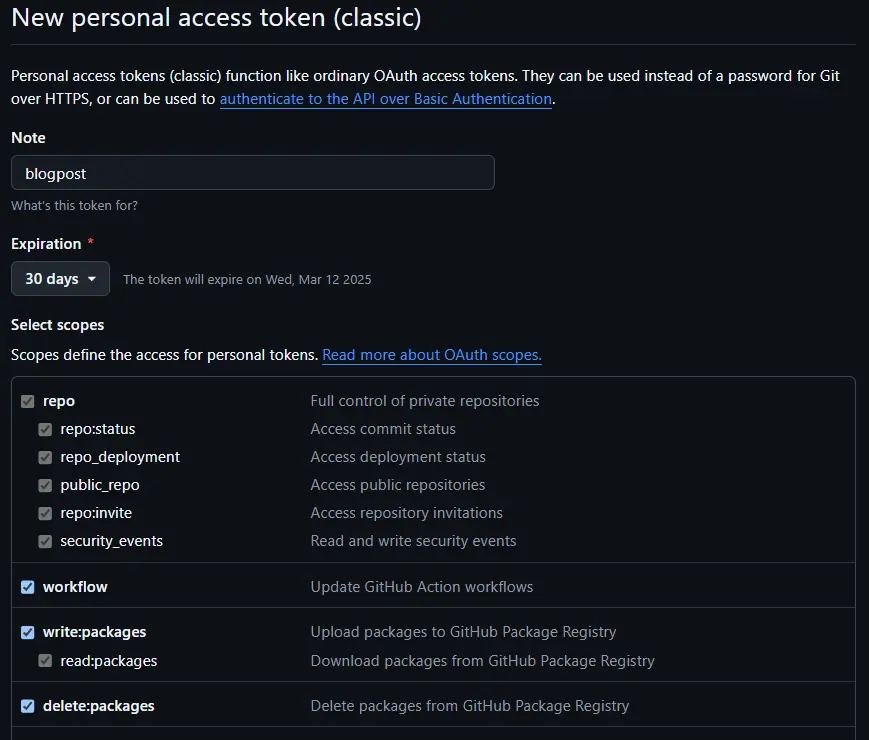Click 'Update GitHub Action workflows' description
The image size is (869, 740).
pos(422,587)
